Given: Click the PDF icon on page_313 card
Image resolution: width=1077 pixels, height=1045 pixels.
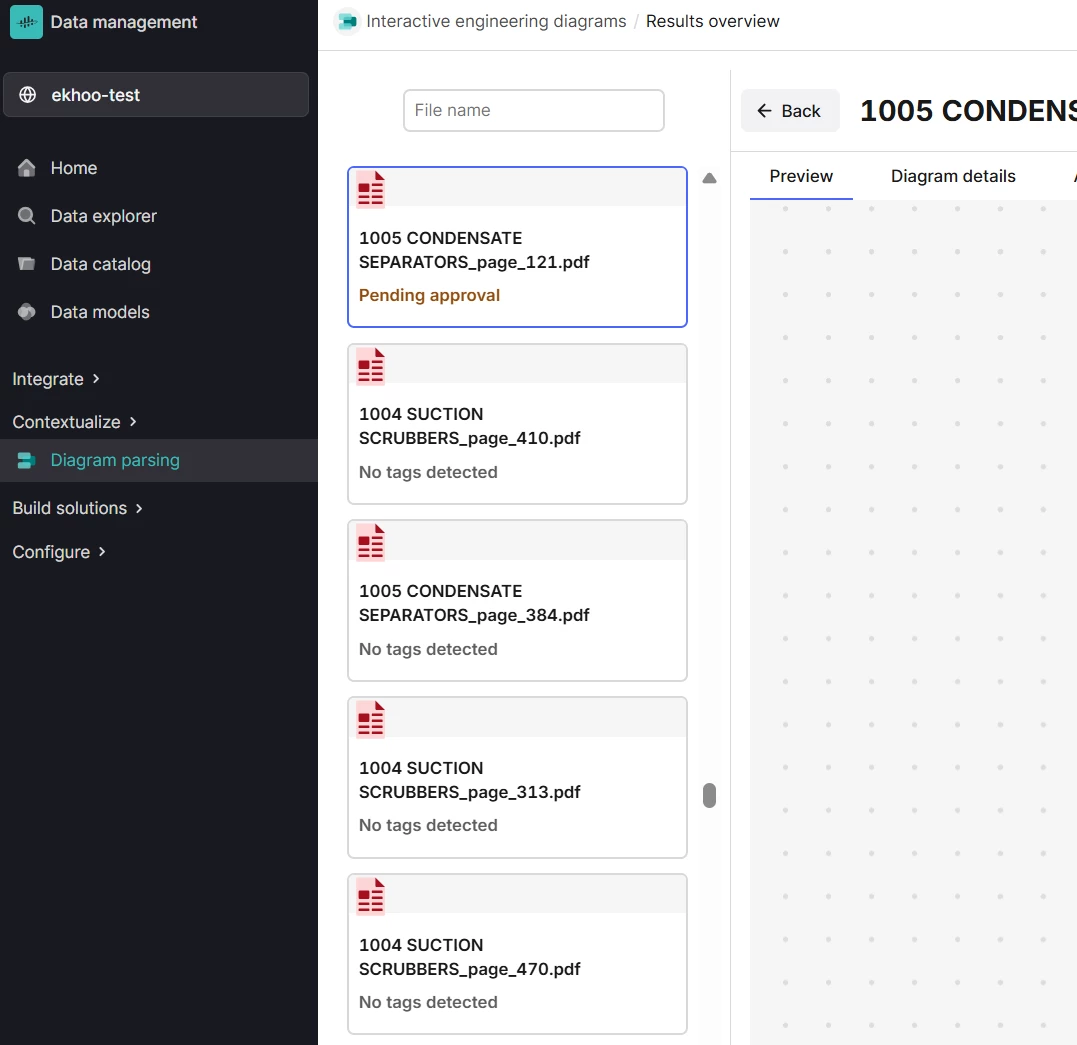Looking at the screenshot, I should coord(371,719).
